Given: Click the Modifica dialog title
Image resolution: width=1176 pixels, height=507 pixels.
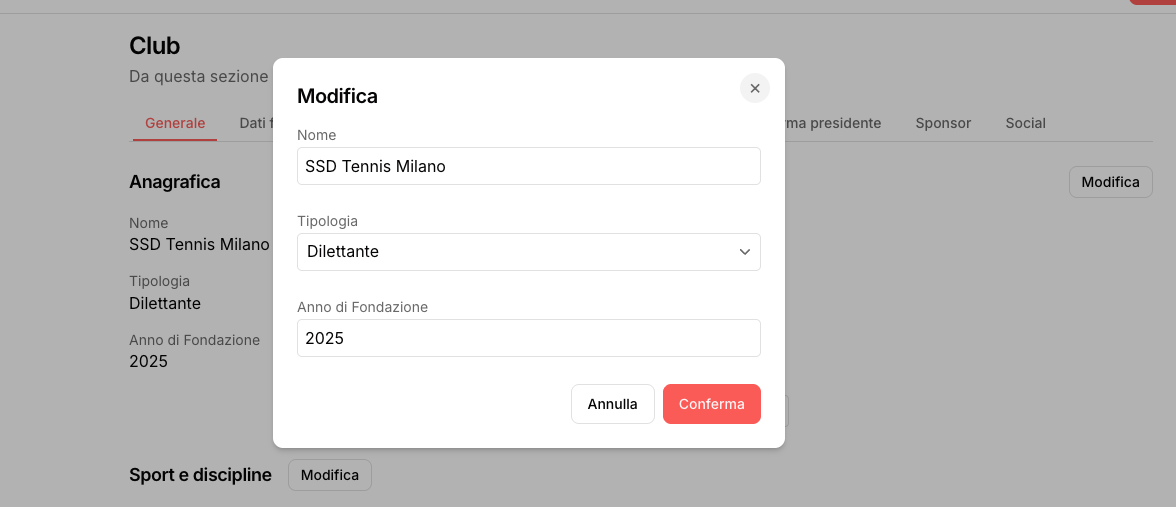Looking at the screenshot, I should point(337,96).
